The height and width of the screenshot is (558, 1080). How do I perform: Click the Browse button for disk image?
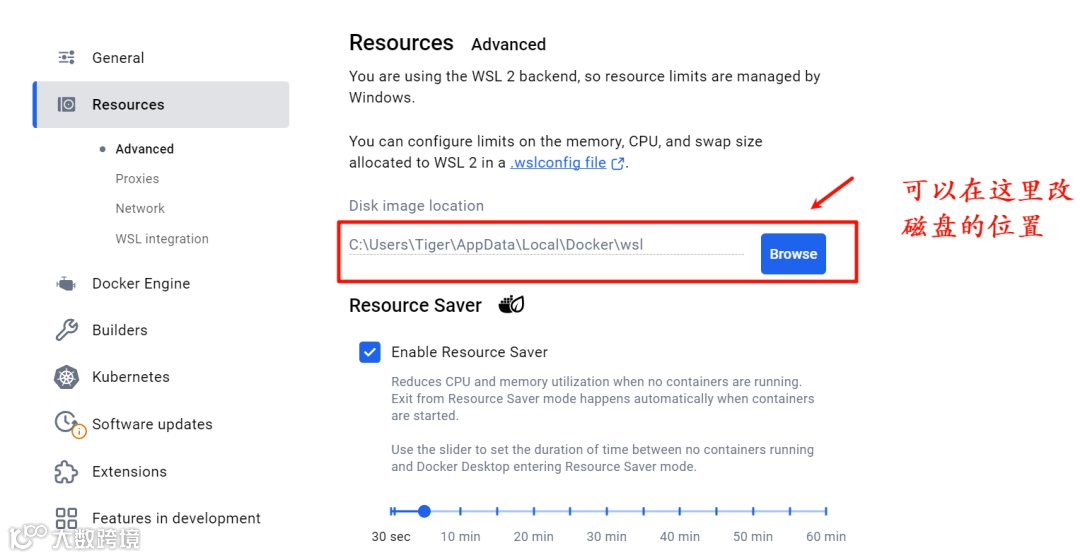[x=793, y=254]
